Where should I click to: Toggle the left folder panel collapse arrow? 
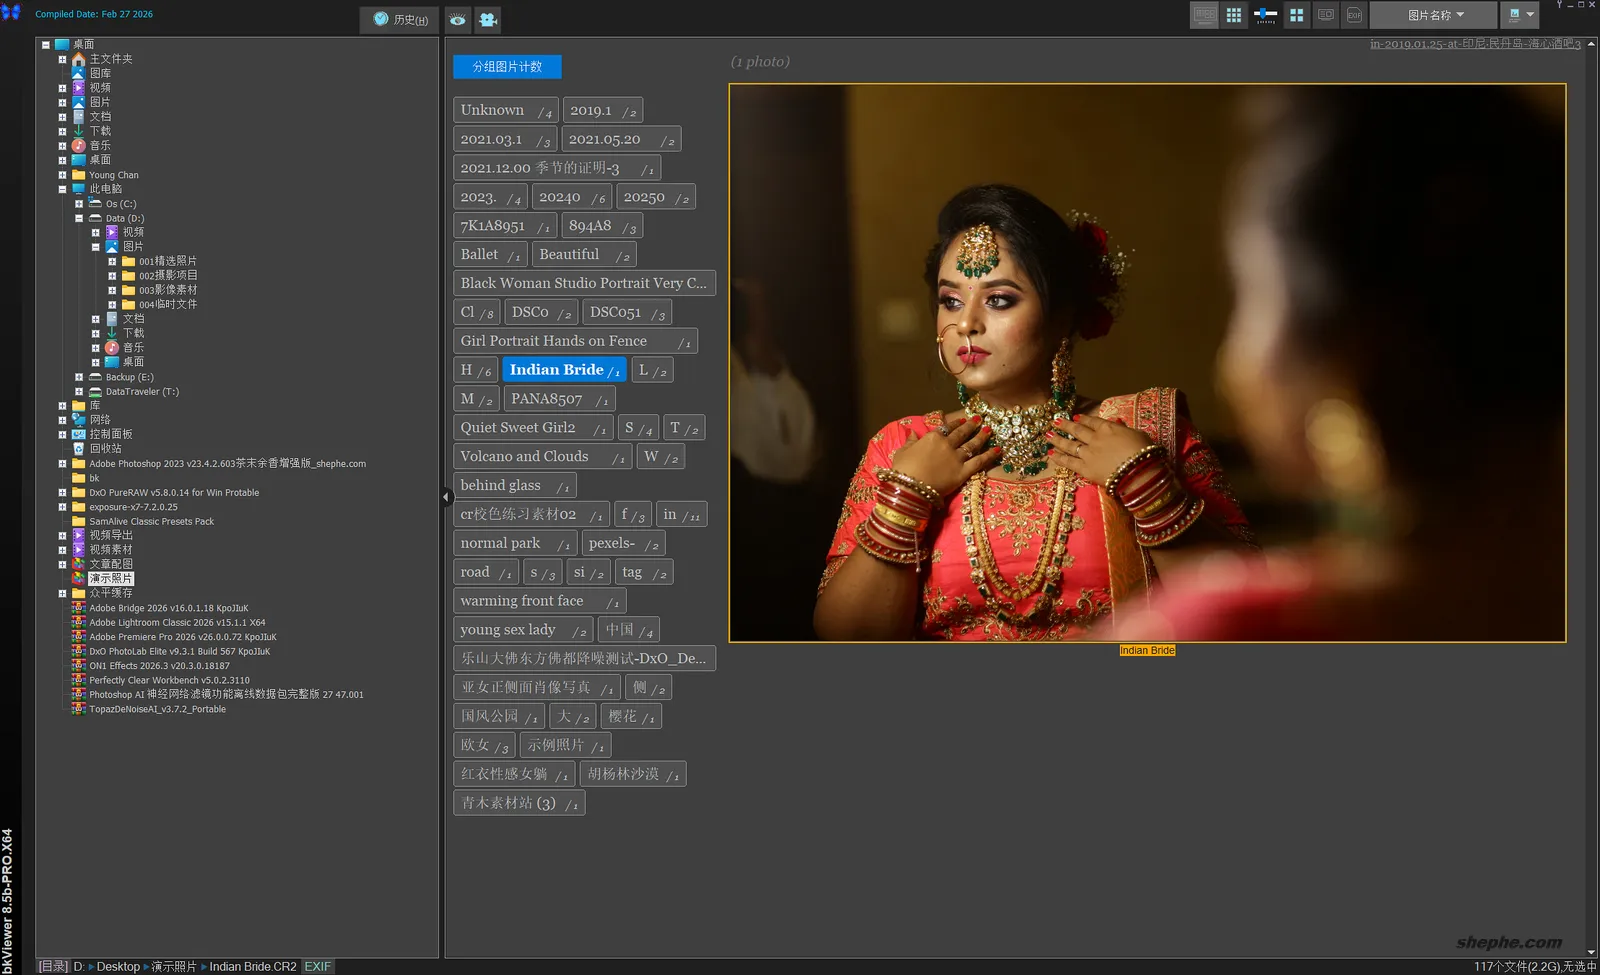(x=446, y=496)
